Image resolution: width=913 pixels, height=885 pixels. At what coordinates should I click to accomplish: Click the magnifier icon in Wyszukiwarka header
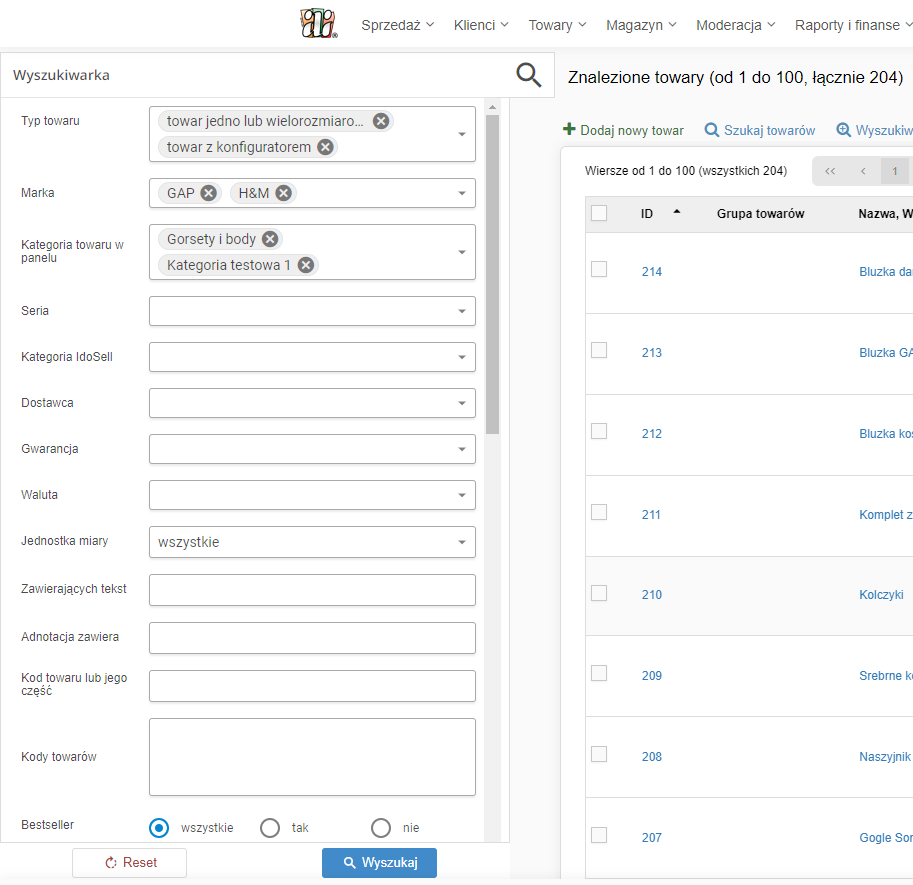pyautogui.click(x=528, y=75)
